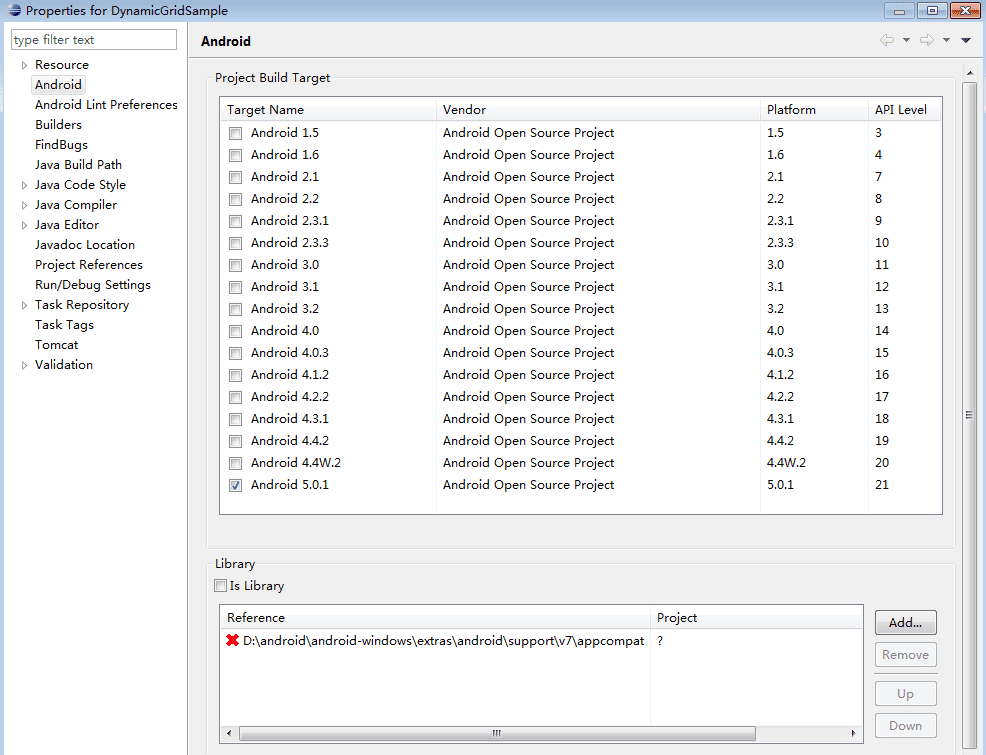Enable the Android 4.4.2 target checkbox
The width and height of the screenshot is (986, 755).
[x=235, y=441]
